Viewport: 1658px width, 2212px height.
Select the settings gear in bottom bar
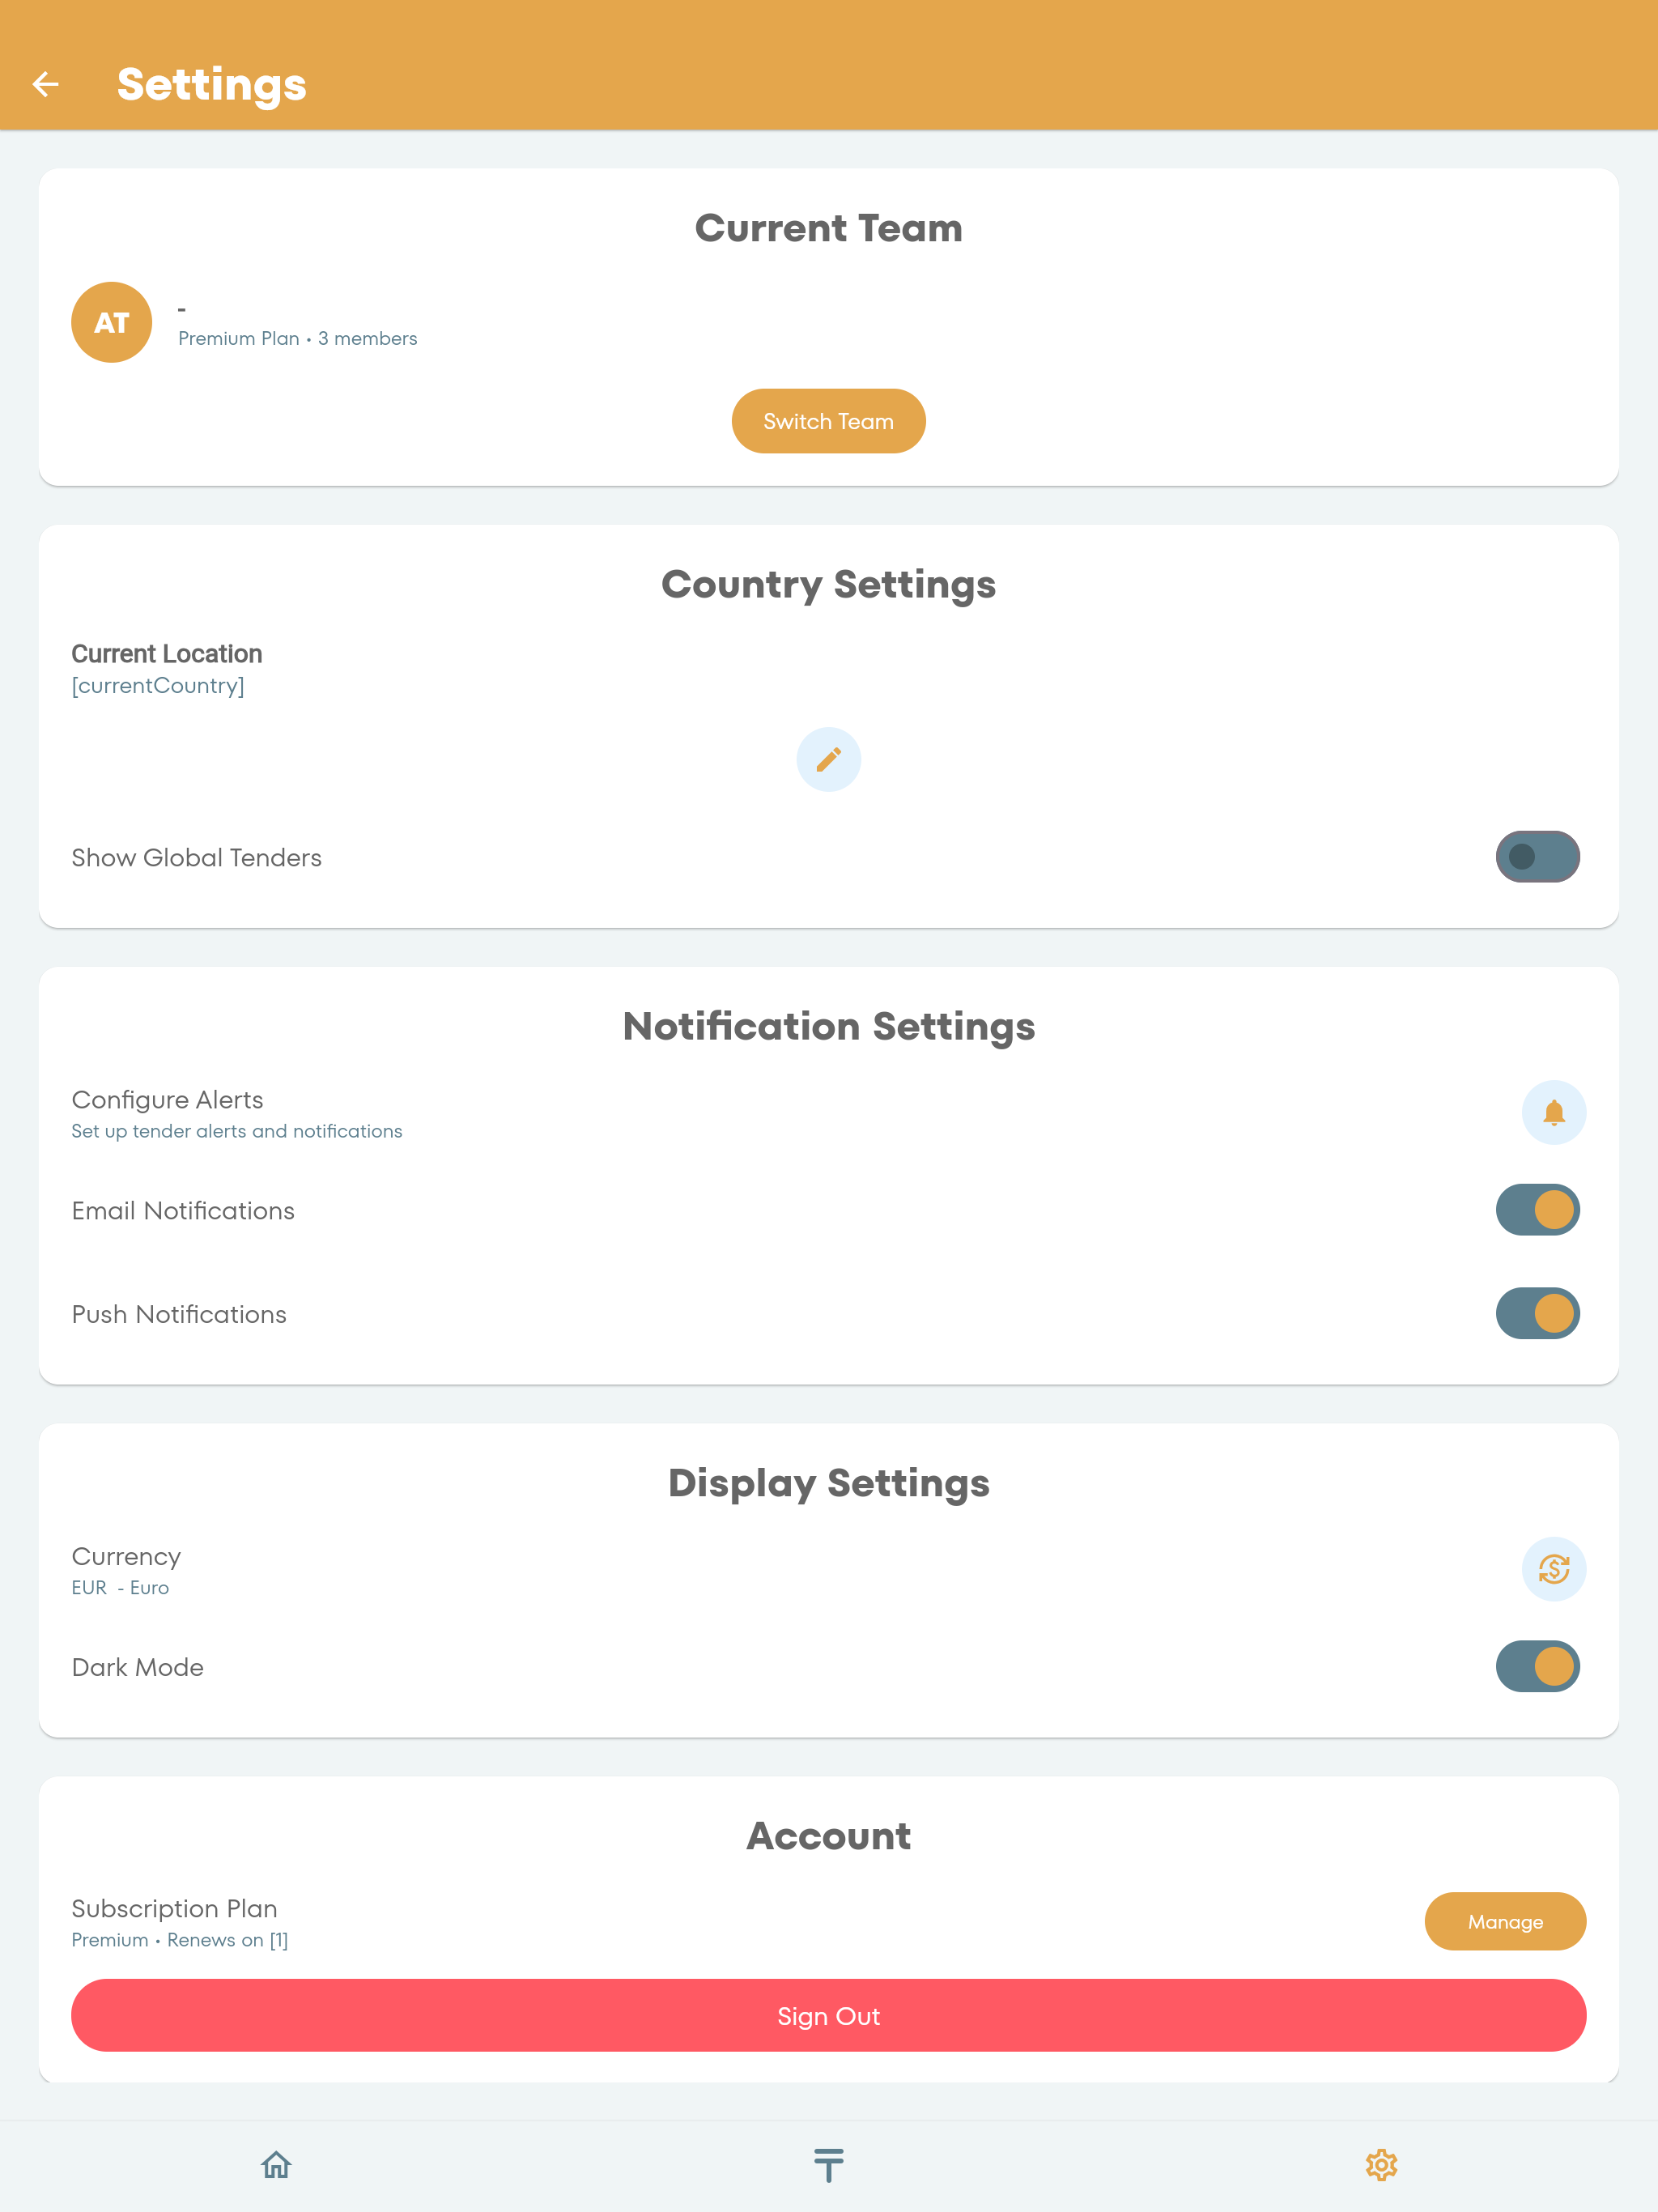1381,2165
